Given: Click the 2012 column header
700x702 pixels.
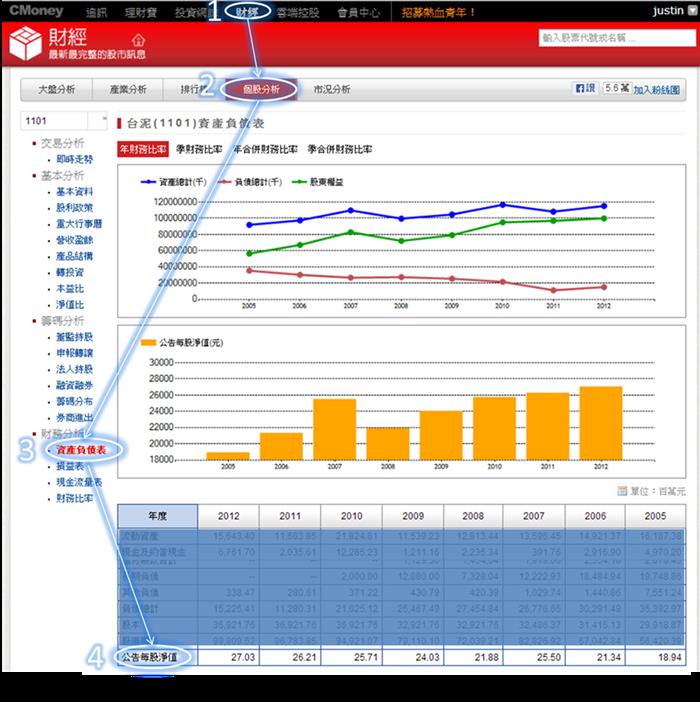Looking at the screenshot, I should 228,516.
